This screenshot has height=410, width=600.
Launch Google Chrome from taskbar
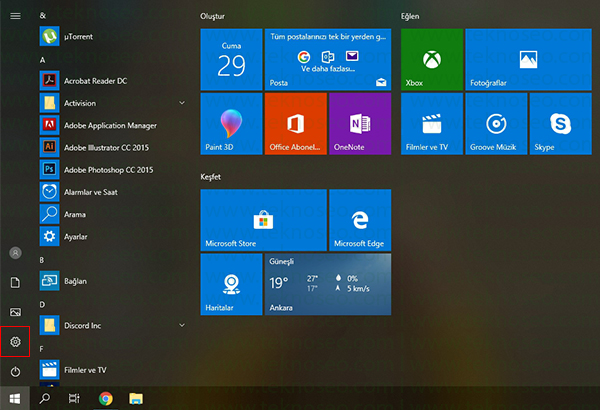106,399
